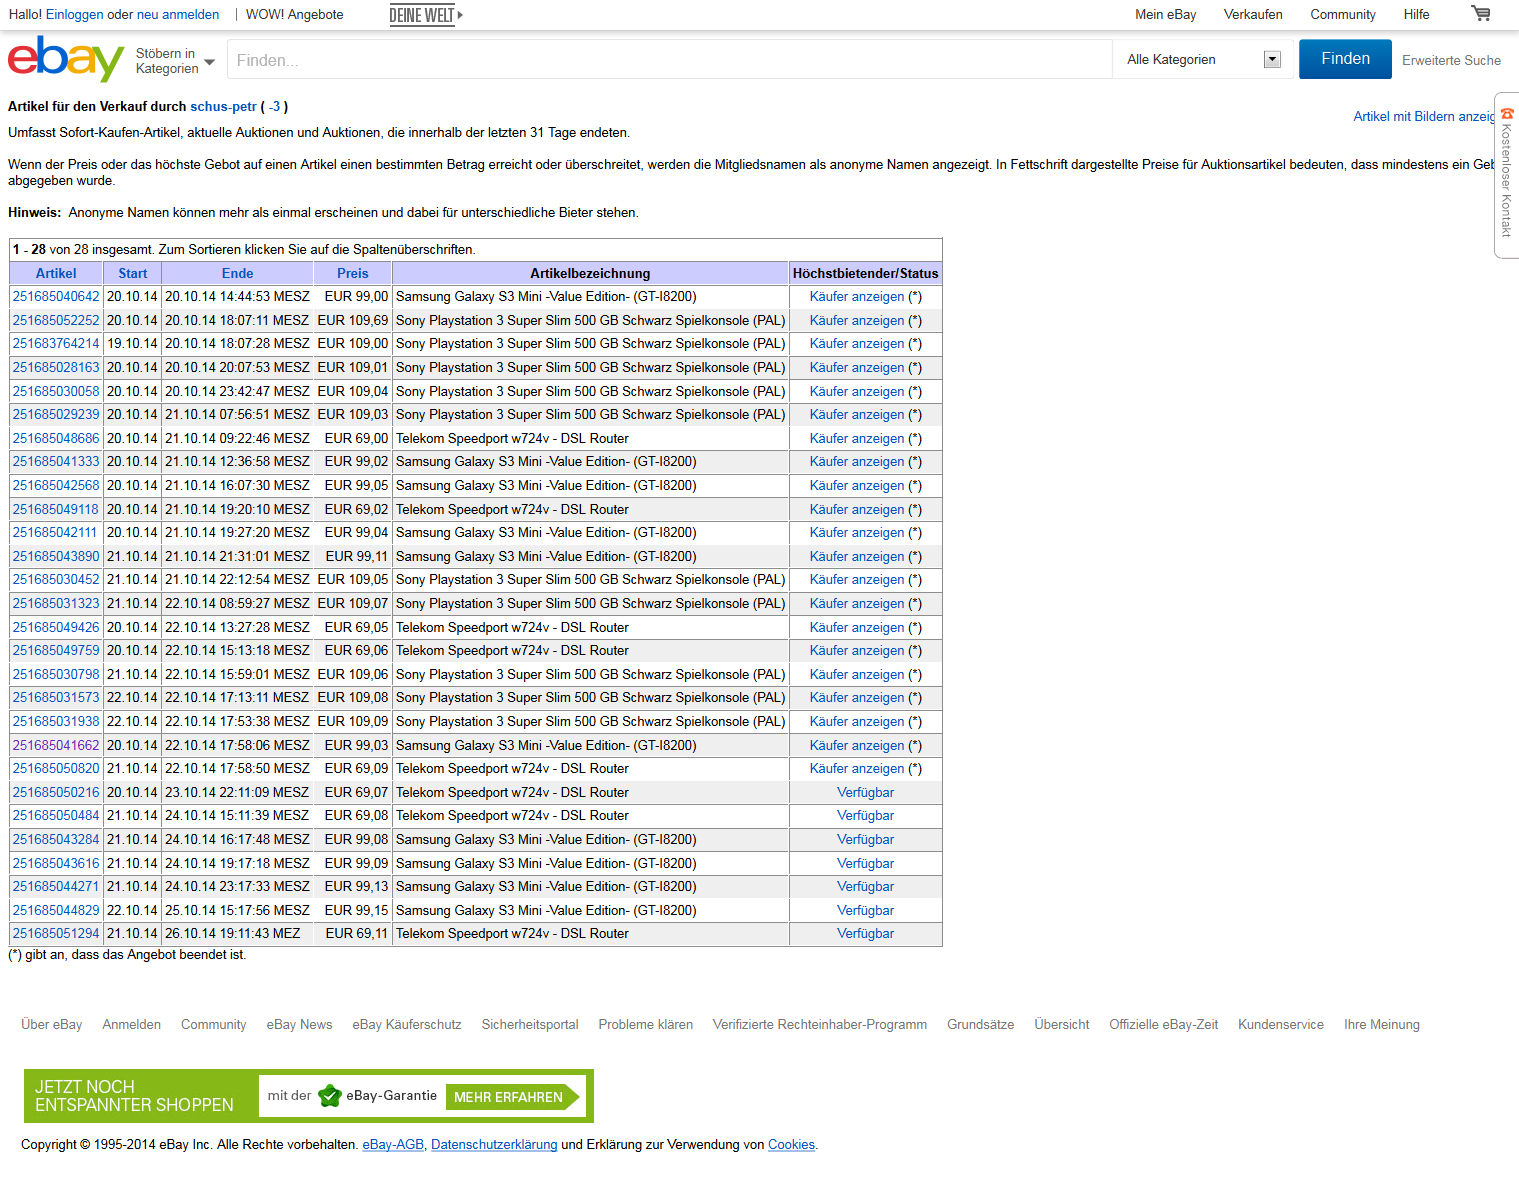Open the shopping cart icon
The image size is (1519, 1203).
coord(1481,14)
